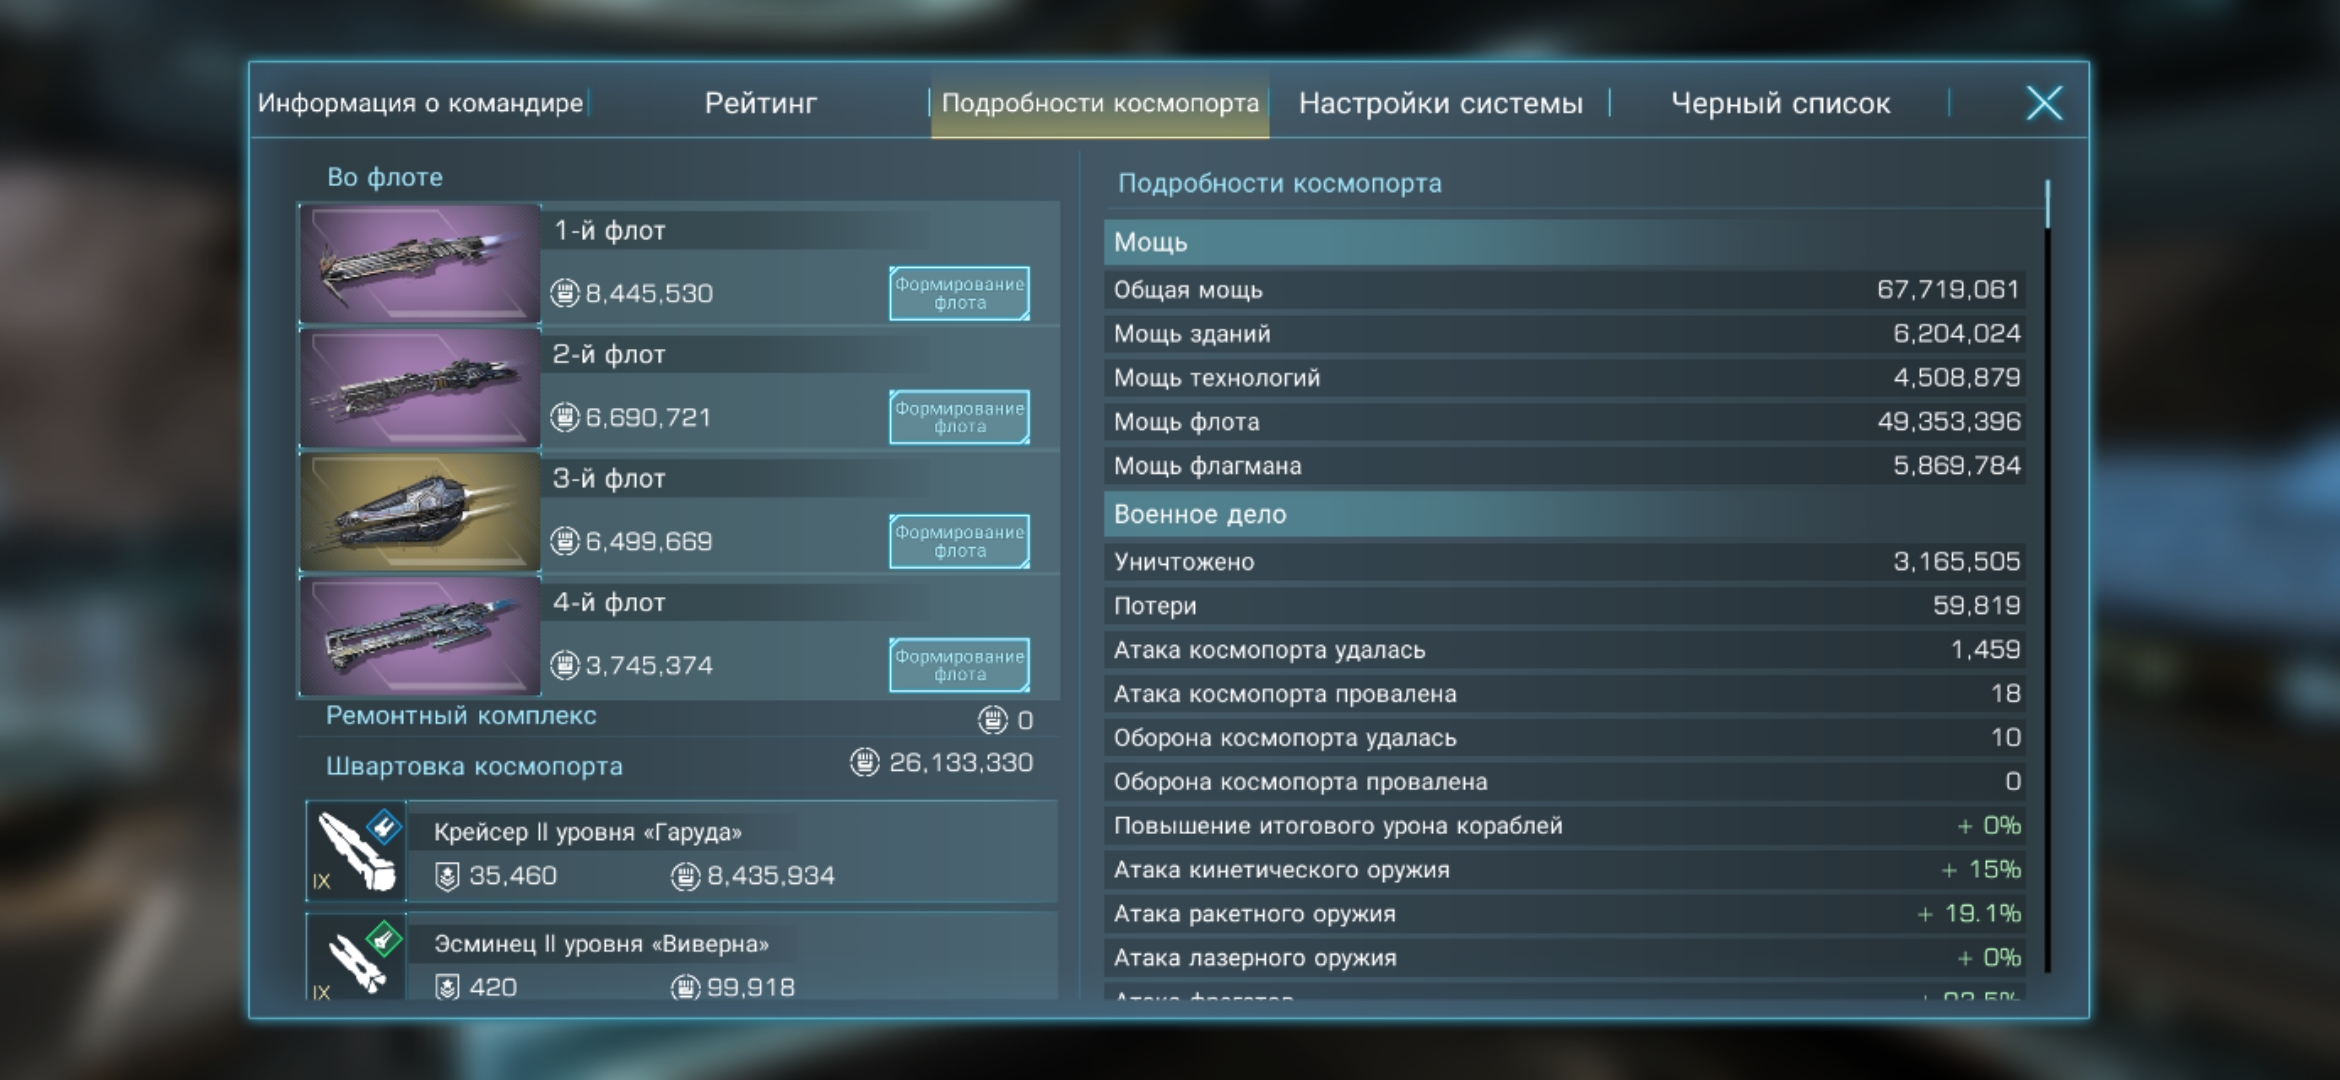The width and height of the screenshot is (2340, 1080).
Task: Go to the Черный список tab
Action: click(1780, 103)
